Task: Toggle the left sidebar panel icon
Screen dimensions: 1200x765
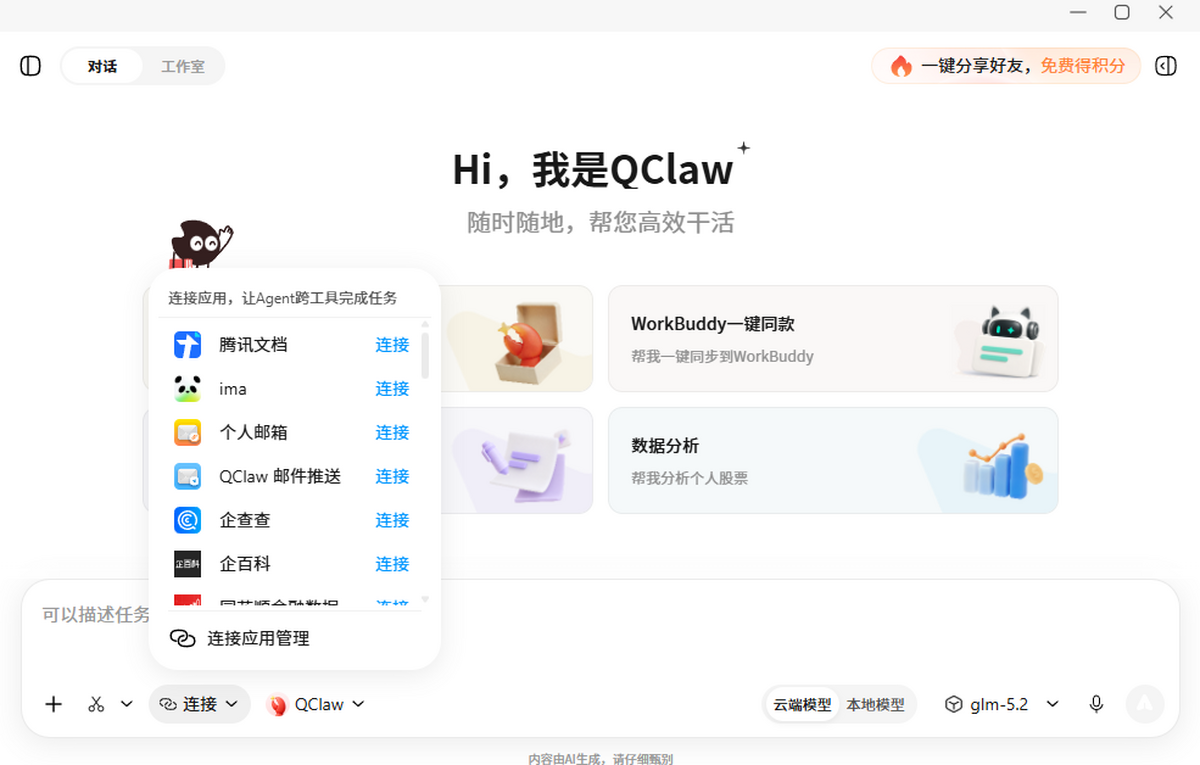Action: (31, 66)
